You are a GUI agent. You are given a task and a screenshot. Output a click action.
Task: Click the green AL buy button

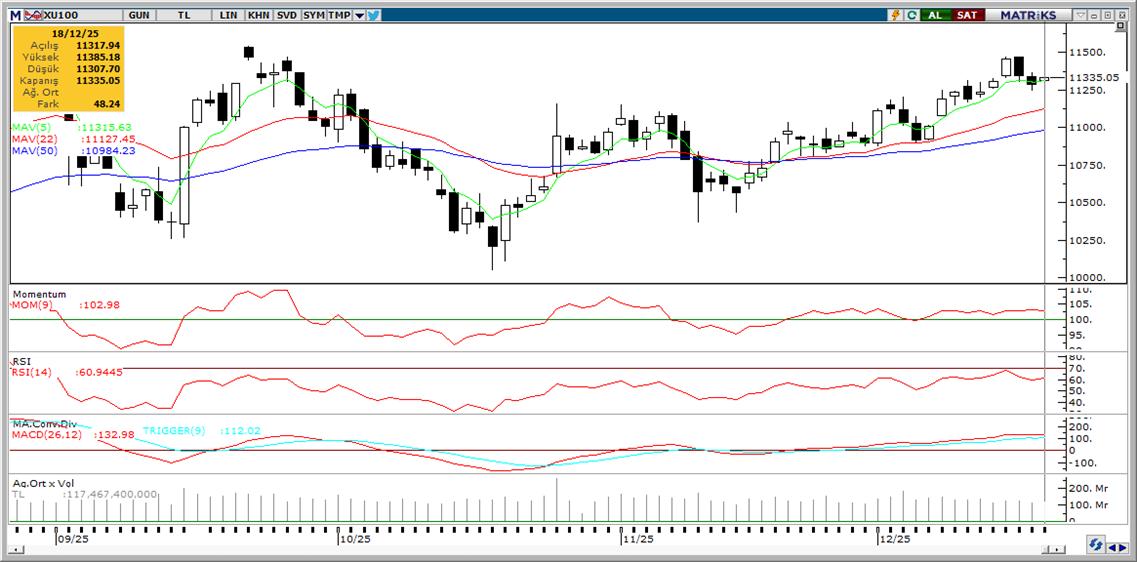click(x=935, y=15)
